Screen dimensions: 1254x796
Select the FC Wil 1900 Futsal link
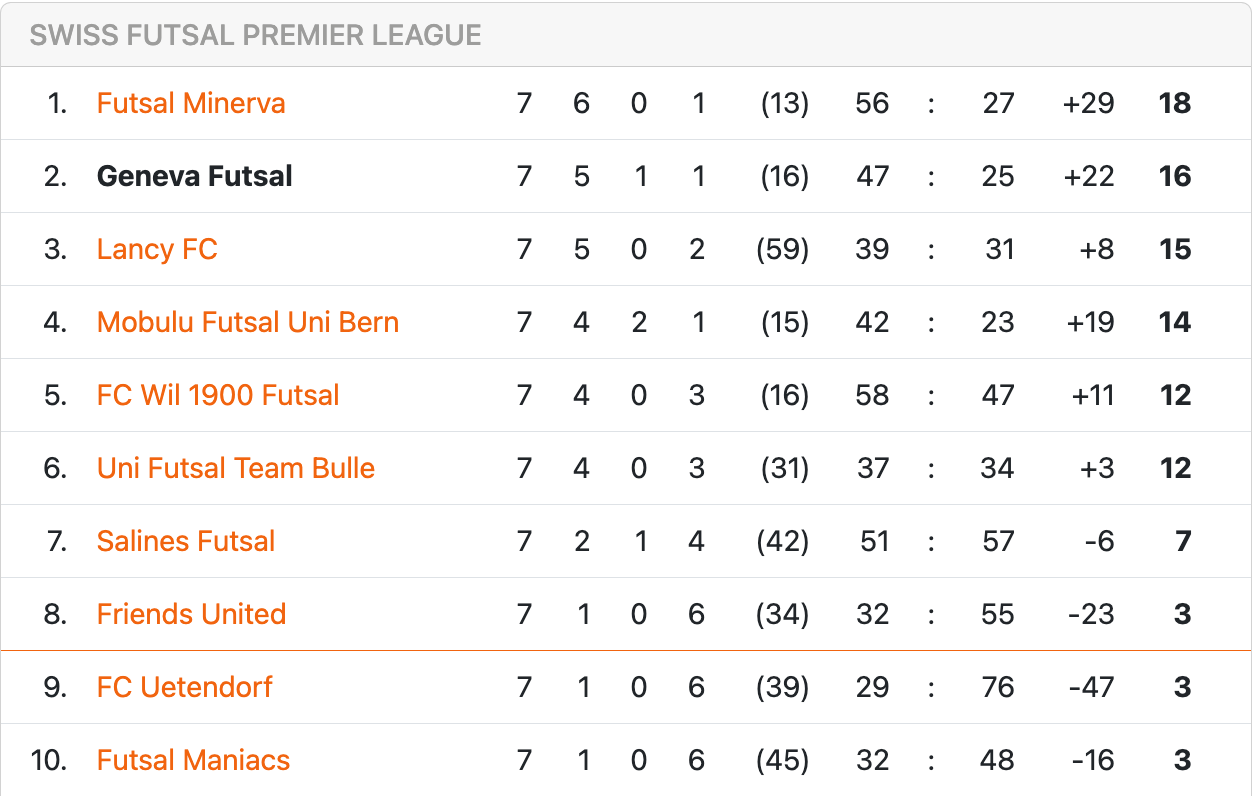pos(218,395)
